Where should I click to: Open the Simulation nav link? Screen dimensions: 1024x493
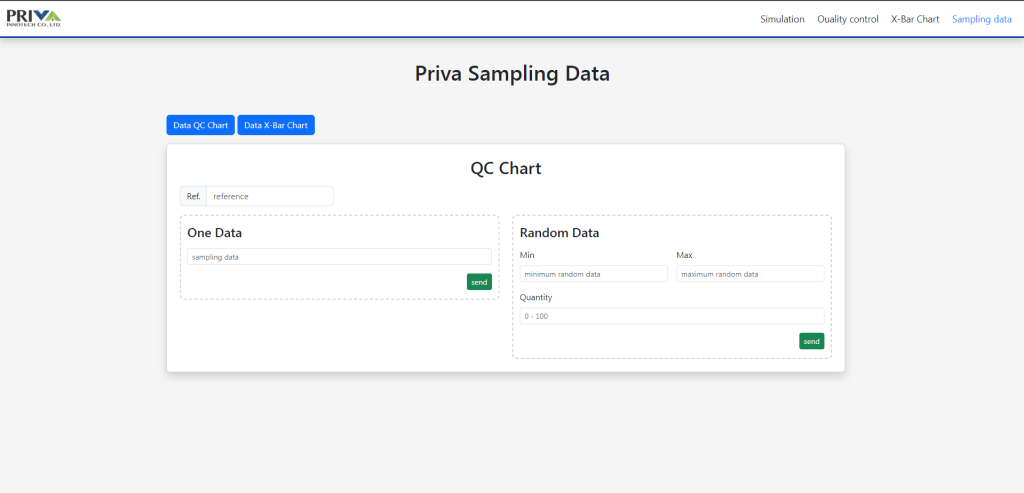point(782,20)
